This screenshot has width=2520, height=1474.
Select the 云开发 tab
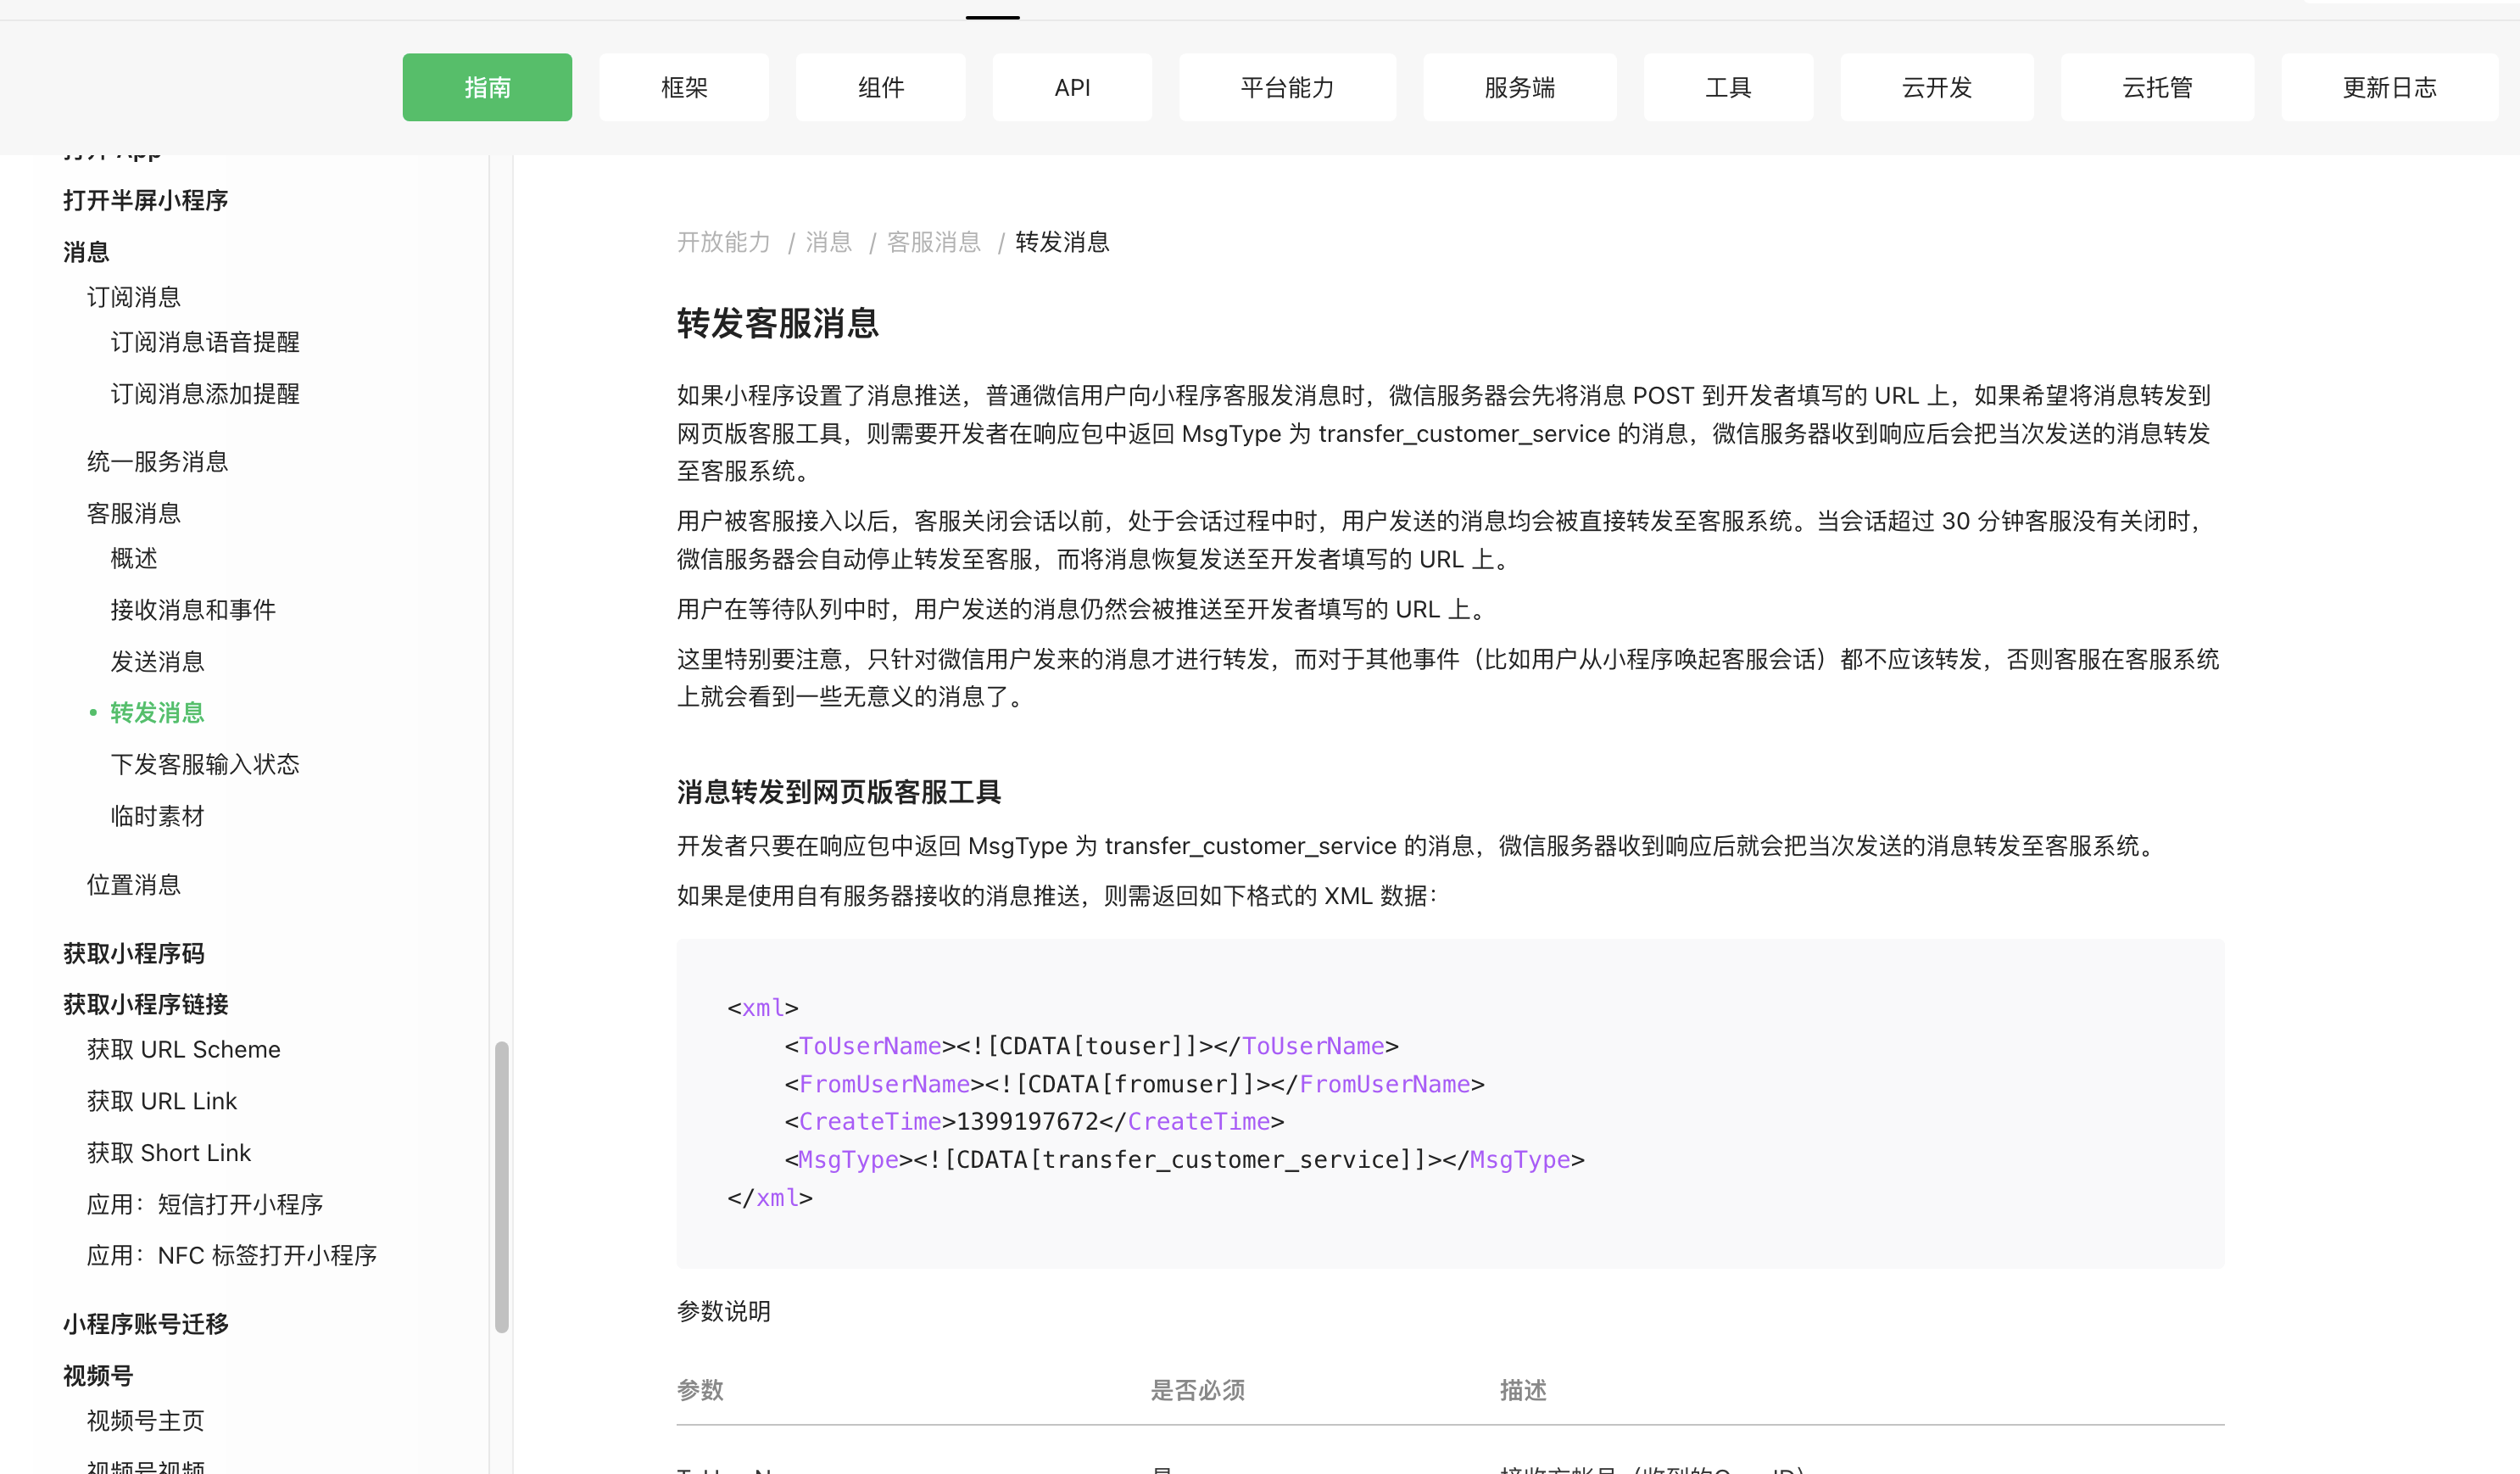tap(1936, 87)
